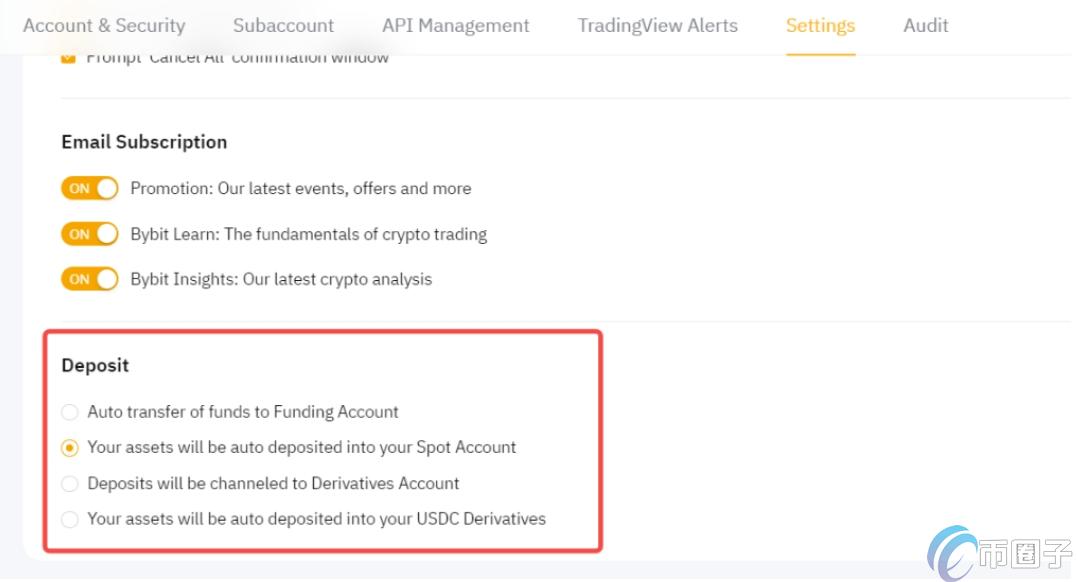The image size is (1077, 582).
Task: Toggle the Bybit Insights subscription switch
Action: point(90,279)
